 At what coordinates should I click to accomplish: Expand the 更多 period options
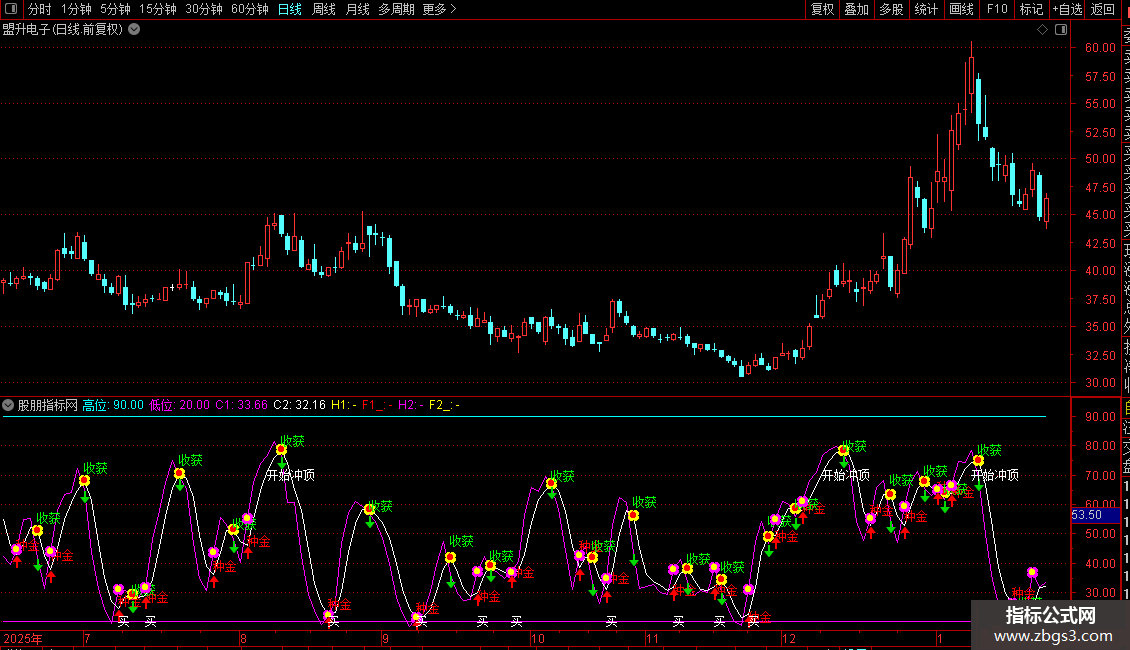(439, 10)
